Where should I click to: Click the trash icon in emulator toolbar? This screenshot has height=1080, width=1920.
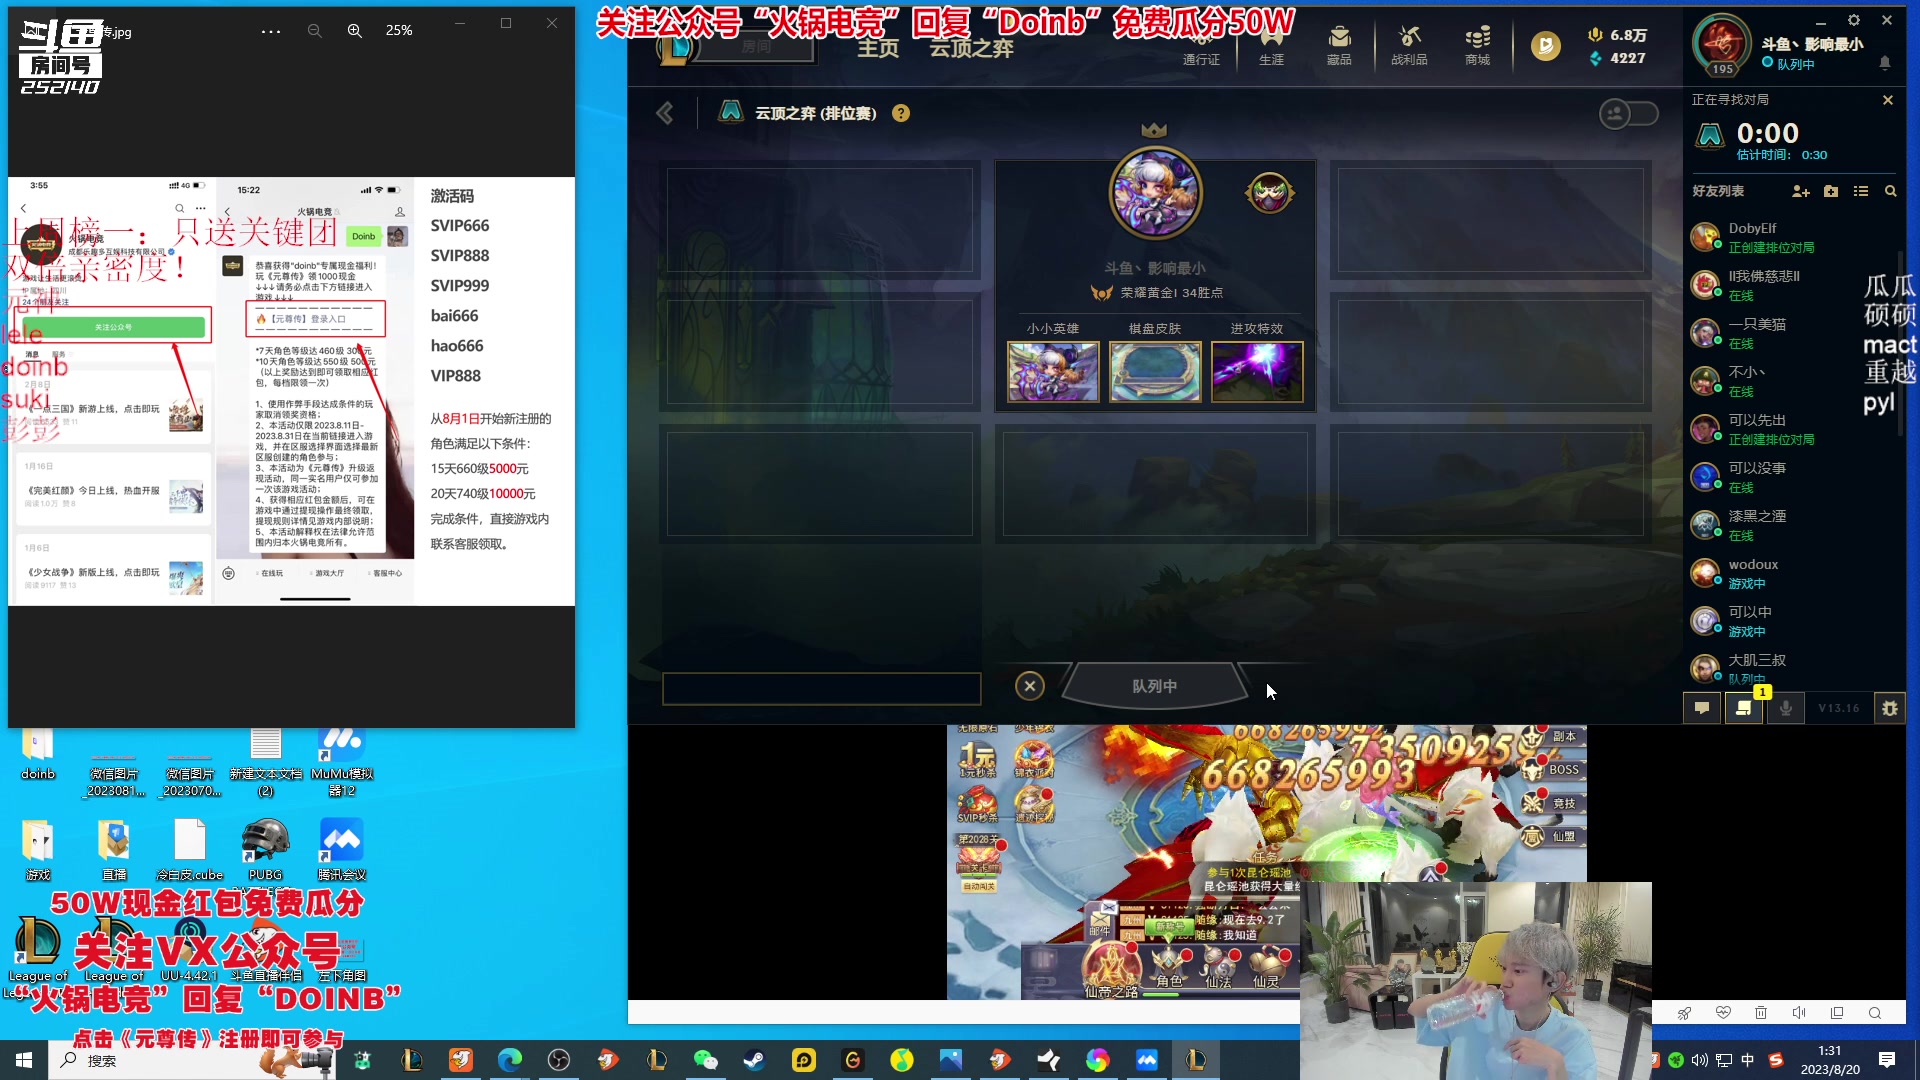1761,1013
